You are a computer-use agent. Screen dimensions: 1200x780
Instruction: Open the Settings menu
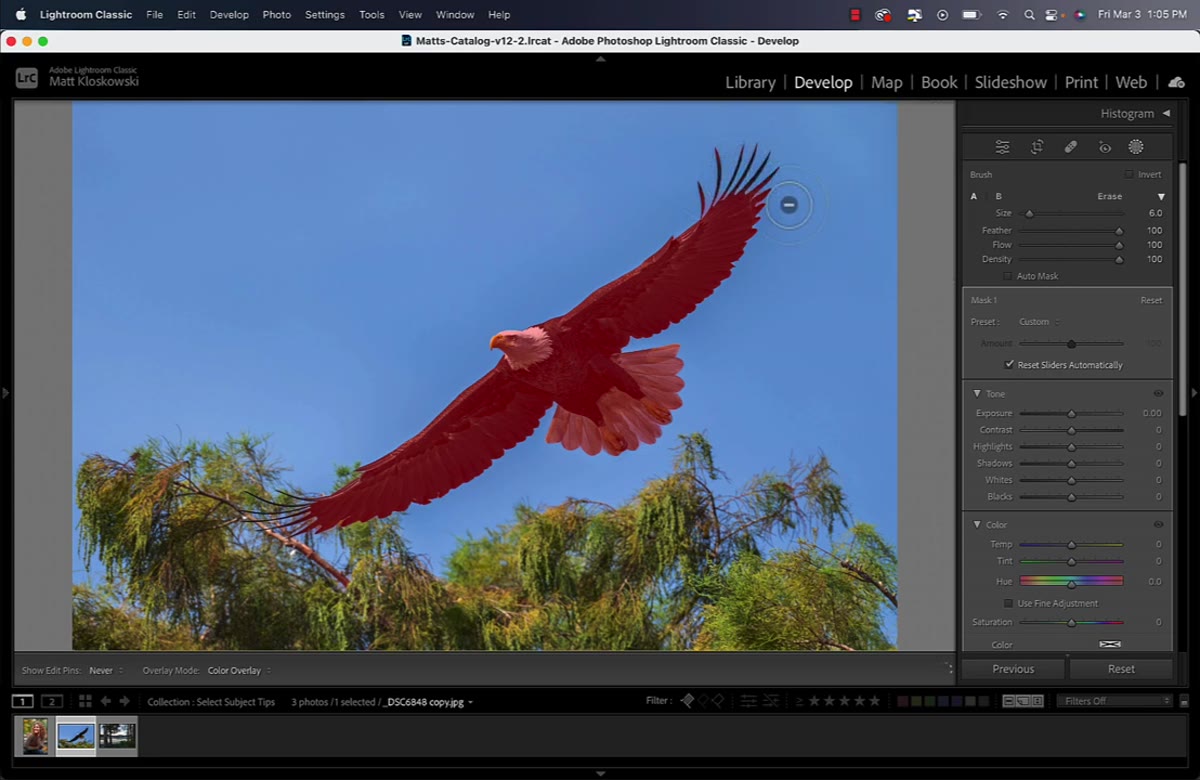click(325, 15)
